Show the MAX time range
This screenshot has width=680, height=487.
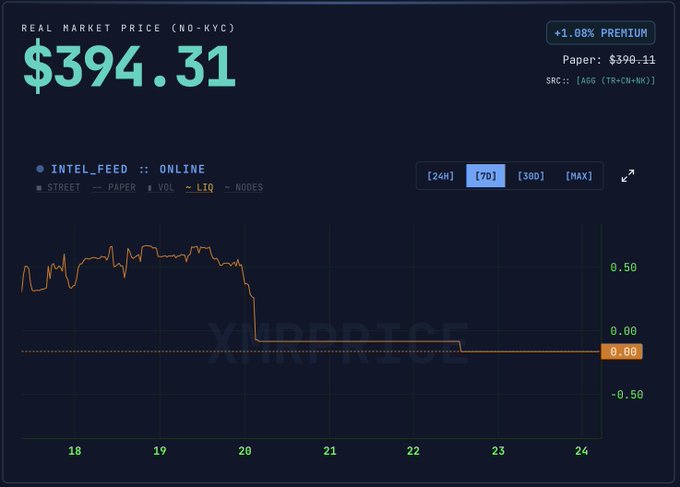point(579,176)
